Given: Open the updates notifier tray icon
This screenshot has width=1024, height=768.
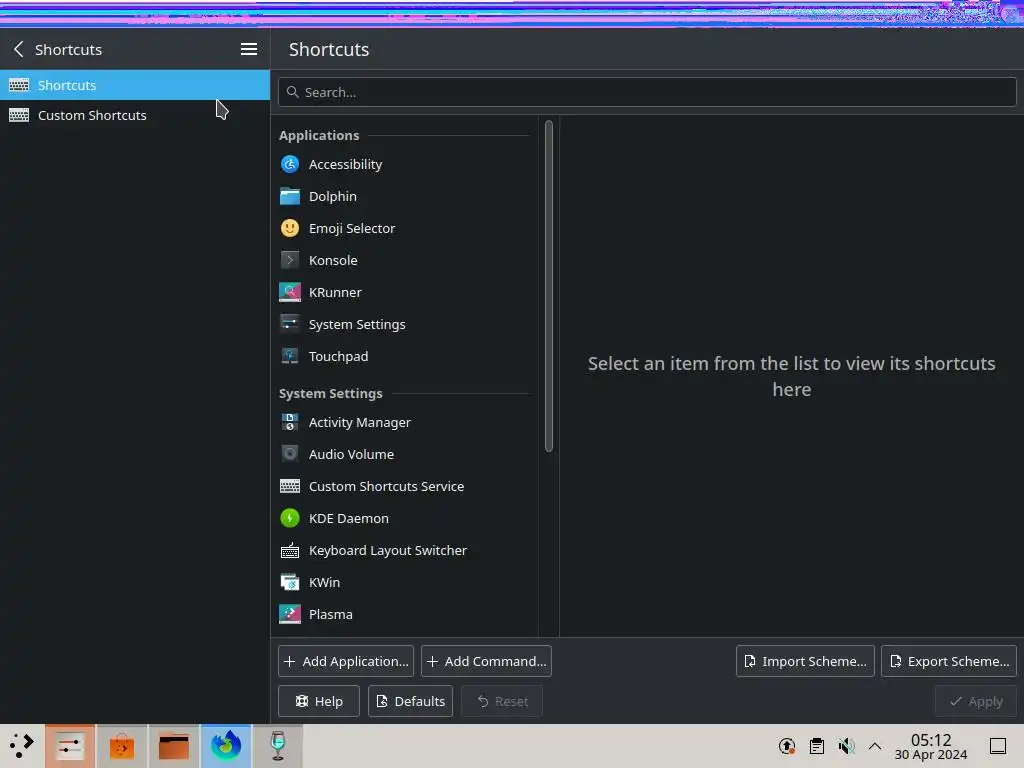Looking at the screenshot, I should point(787,746).
